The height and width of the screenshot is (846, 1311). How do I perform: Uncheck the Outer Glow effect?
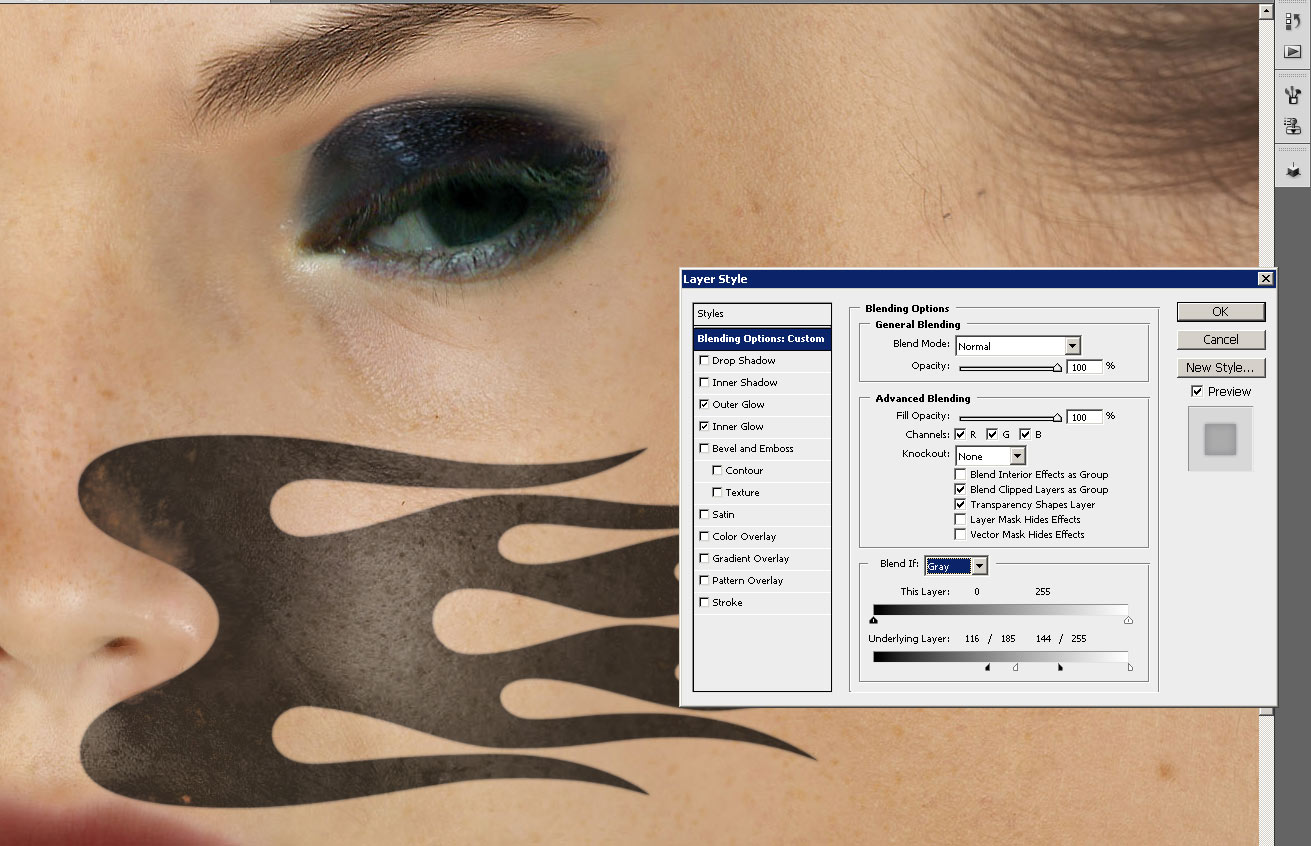704,405
